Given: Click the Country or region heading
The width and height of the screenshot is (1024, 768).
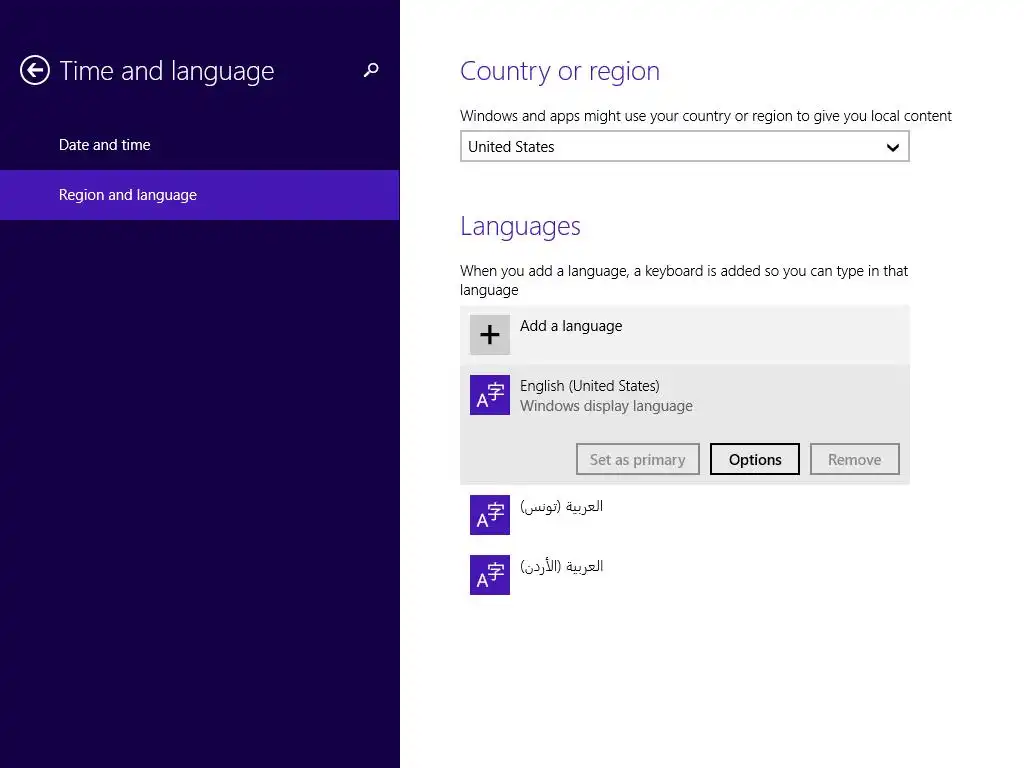Looking at the screenshot, I should [560, 71].
